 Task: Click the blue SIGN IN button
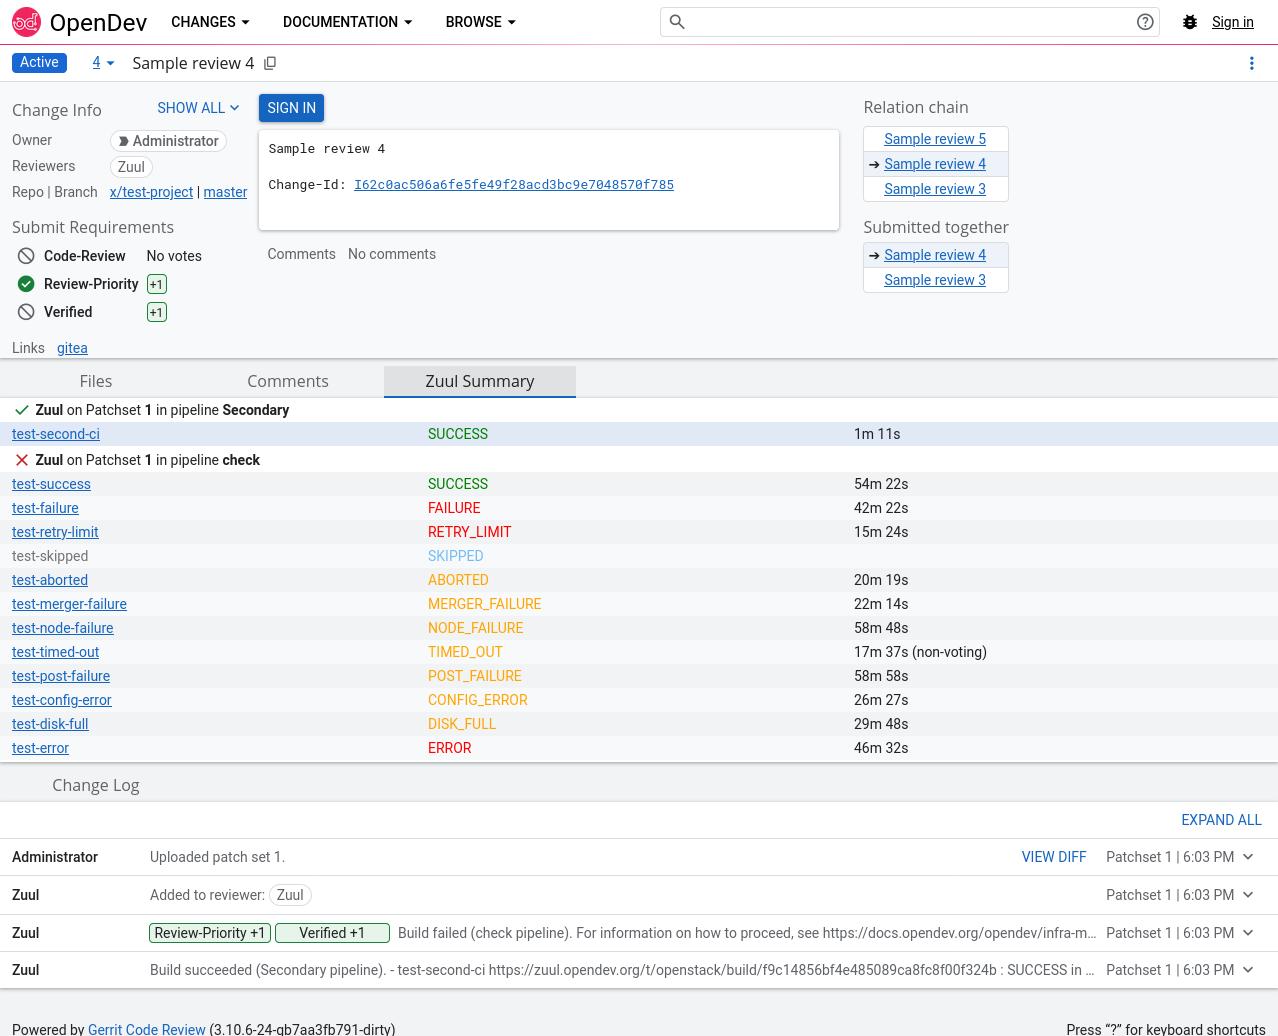[x=292, y=108]
